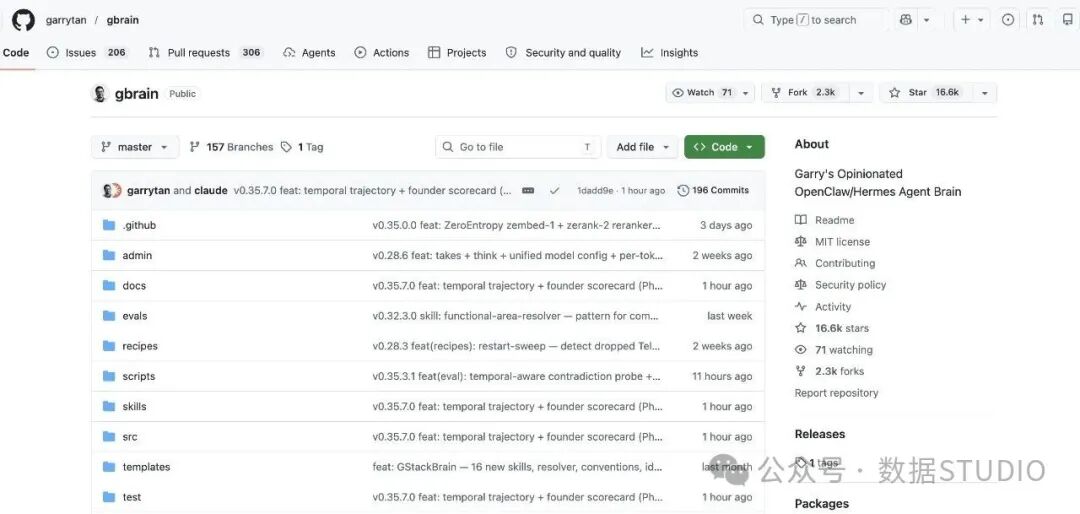1080x514 pixels.
Task: Open the master branch selector dropdown
Action: (x=135, y=147)
